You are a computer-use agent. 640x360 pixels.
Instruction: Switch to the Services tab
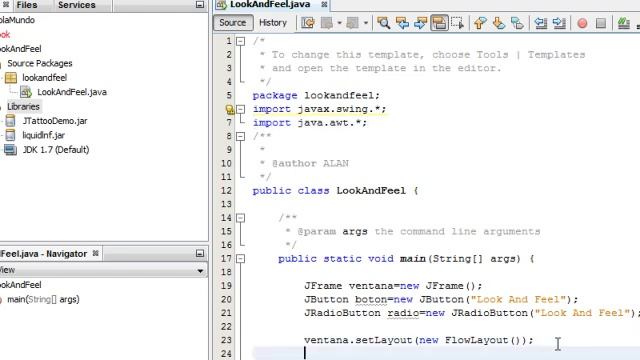point(77,5)
